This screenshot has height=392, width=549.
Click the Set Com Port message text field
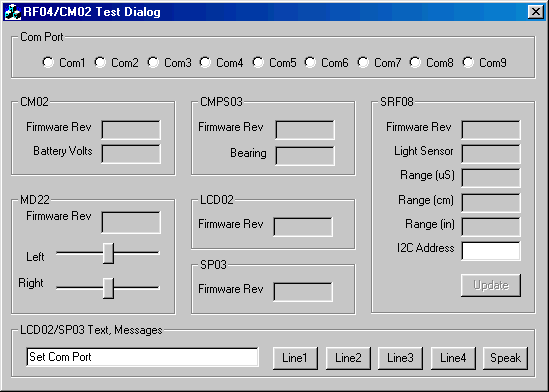[143, 357]
